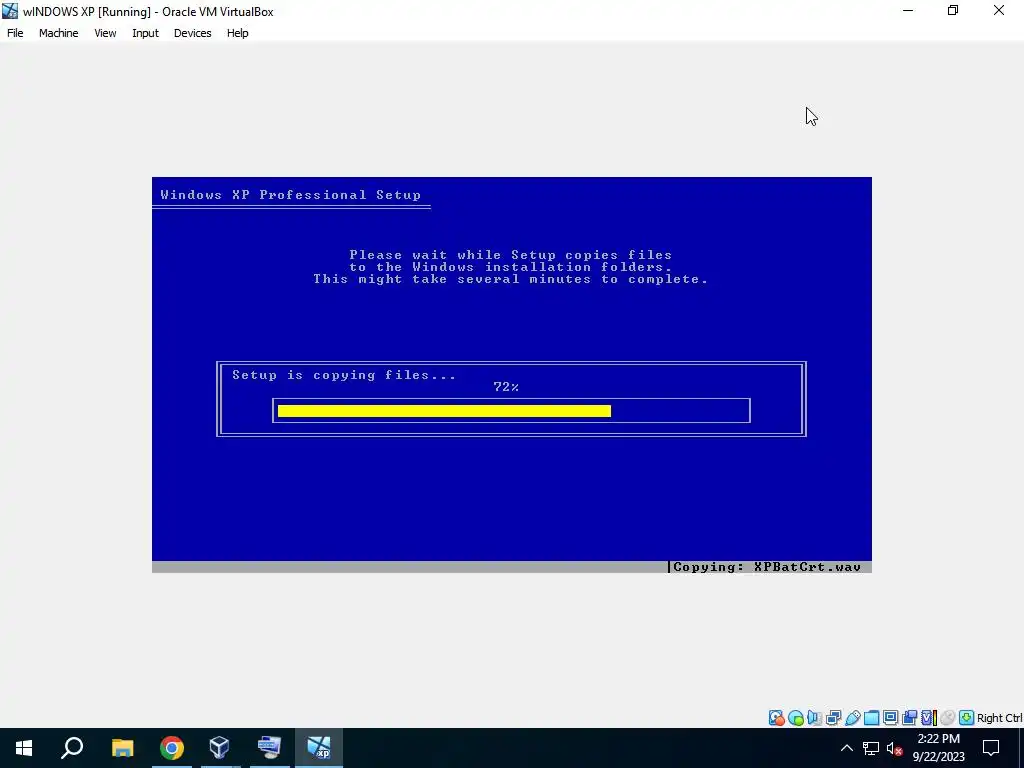Click the CPU virtualization indicator icon
The image size is (1024, 768).
929,718
